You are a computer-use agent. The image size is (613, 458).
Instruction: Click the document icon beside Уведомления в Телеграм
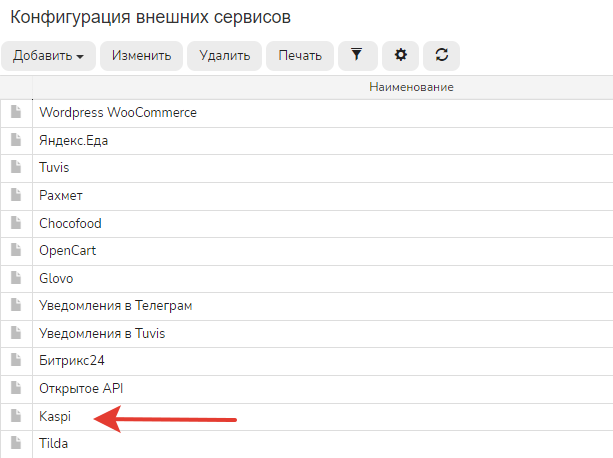coord(16,305)
